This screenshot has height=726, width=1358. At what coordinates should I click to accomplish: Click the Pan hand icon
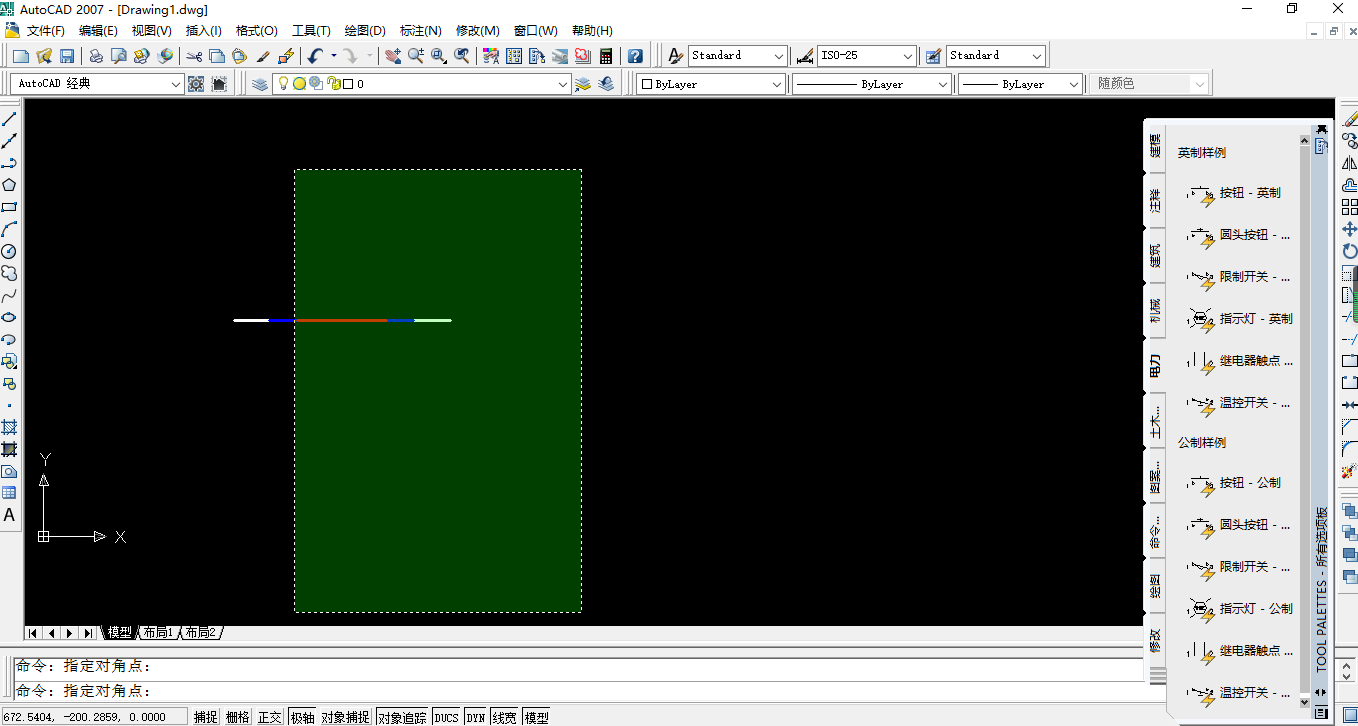(x=393, y=56)
